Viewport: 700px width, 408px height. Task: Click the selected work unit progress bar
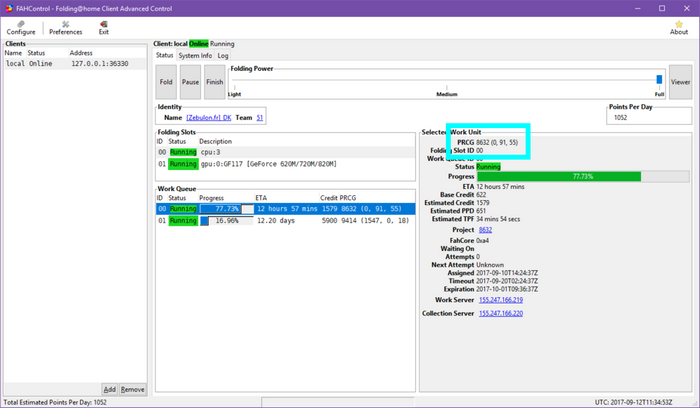coord(583,177)
